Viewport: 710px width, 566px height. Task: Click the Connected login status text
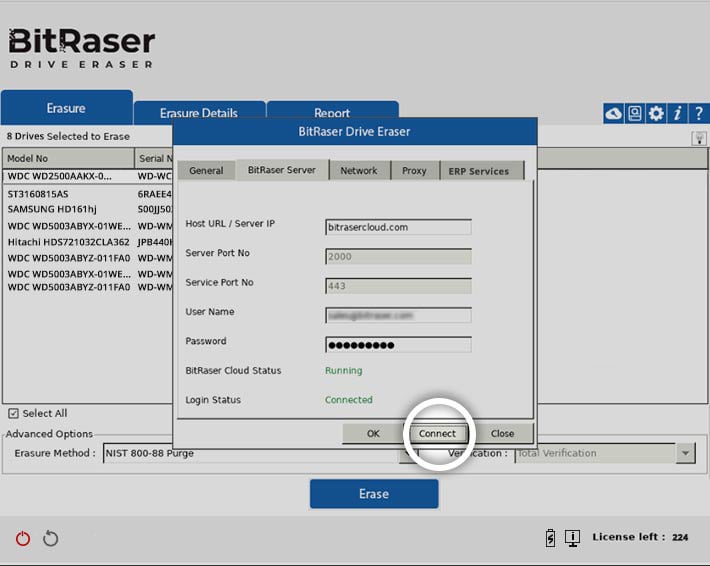(x=349, y=400)
